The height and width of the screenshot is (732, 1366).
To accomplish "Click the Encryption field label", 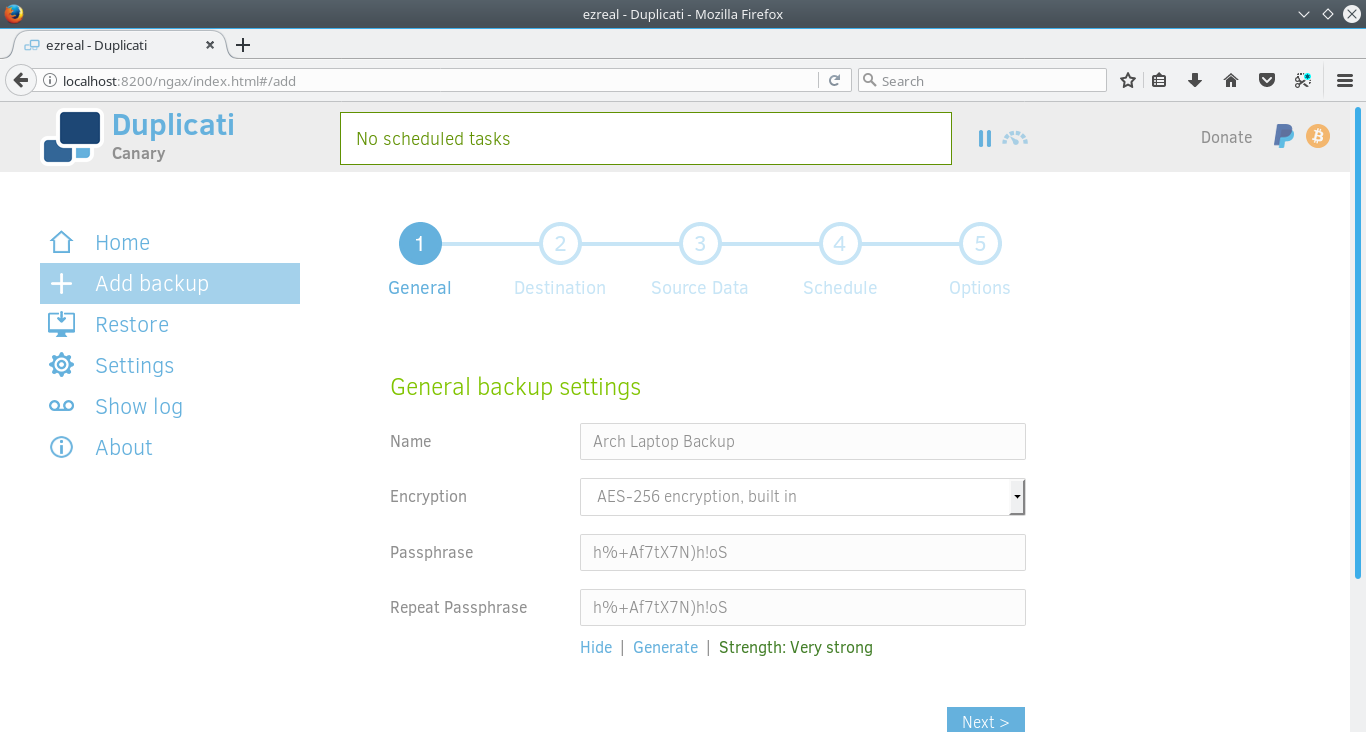I will tap(428, 496).
